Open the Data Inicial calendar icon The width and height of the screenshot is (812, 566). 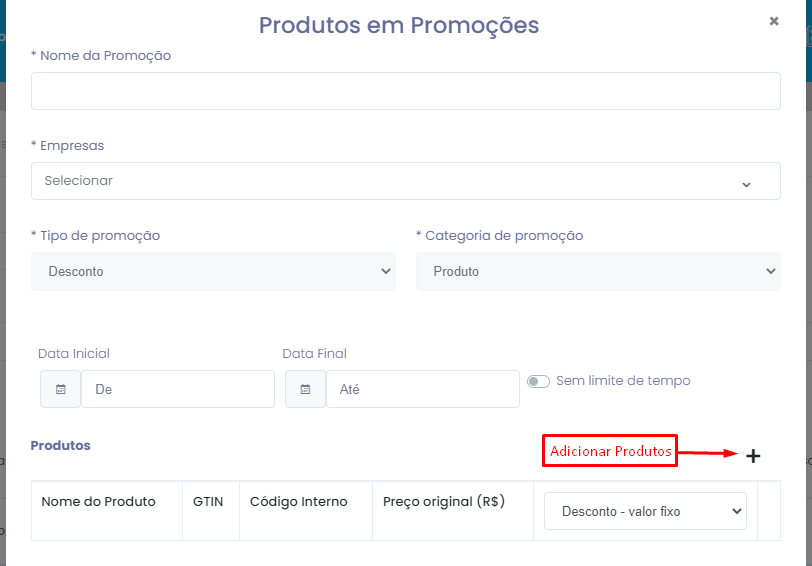click(x=61, y=389)
